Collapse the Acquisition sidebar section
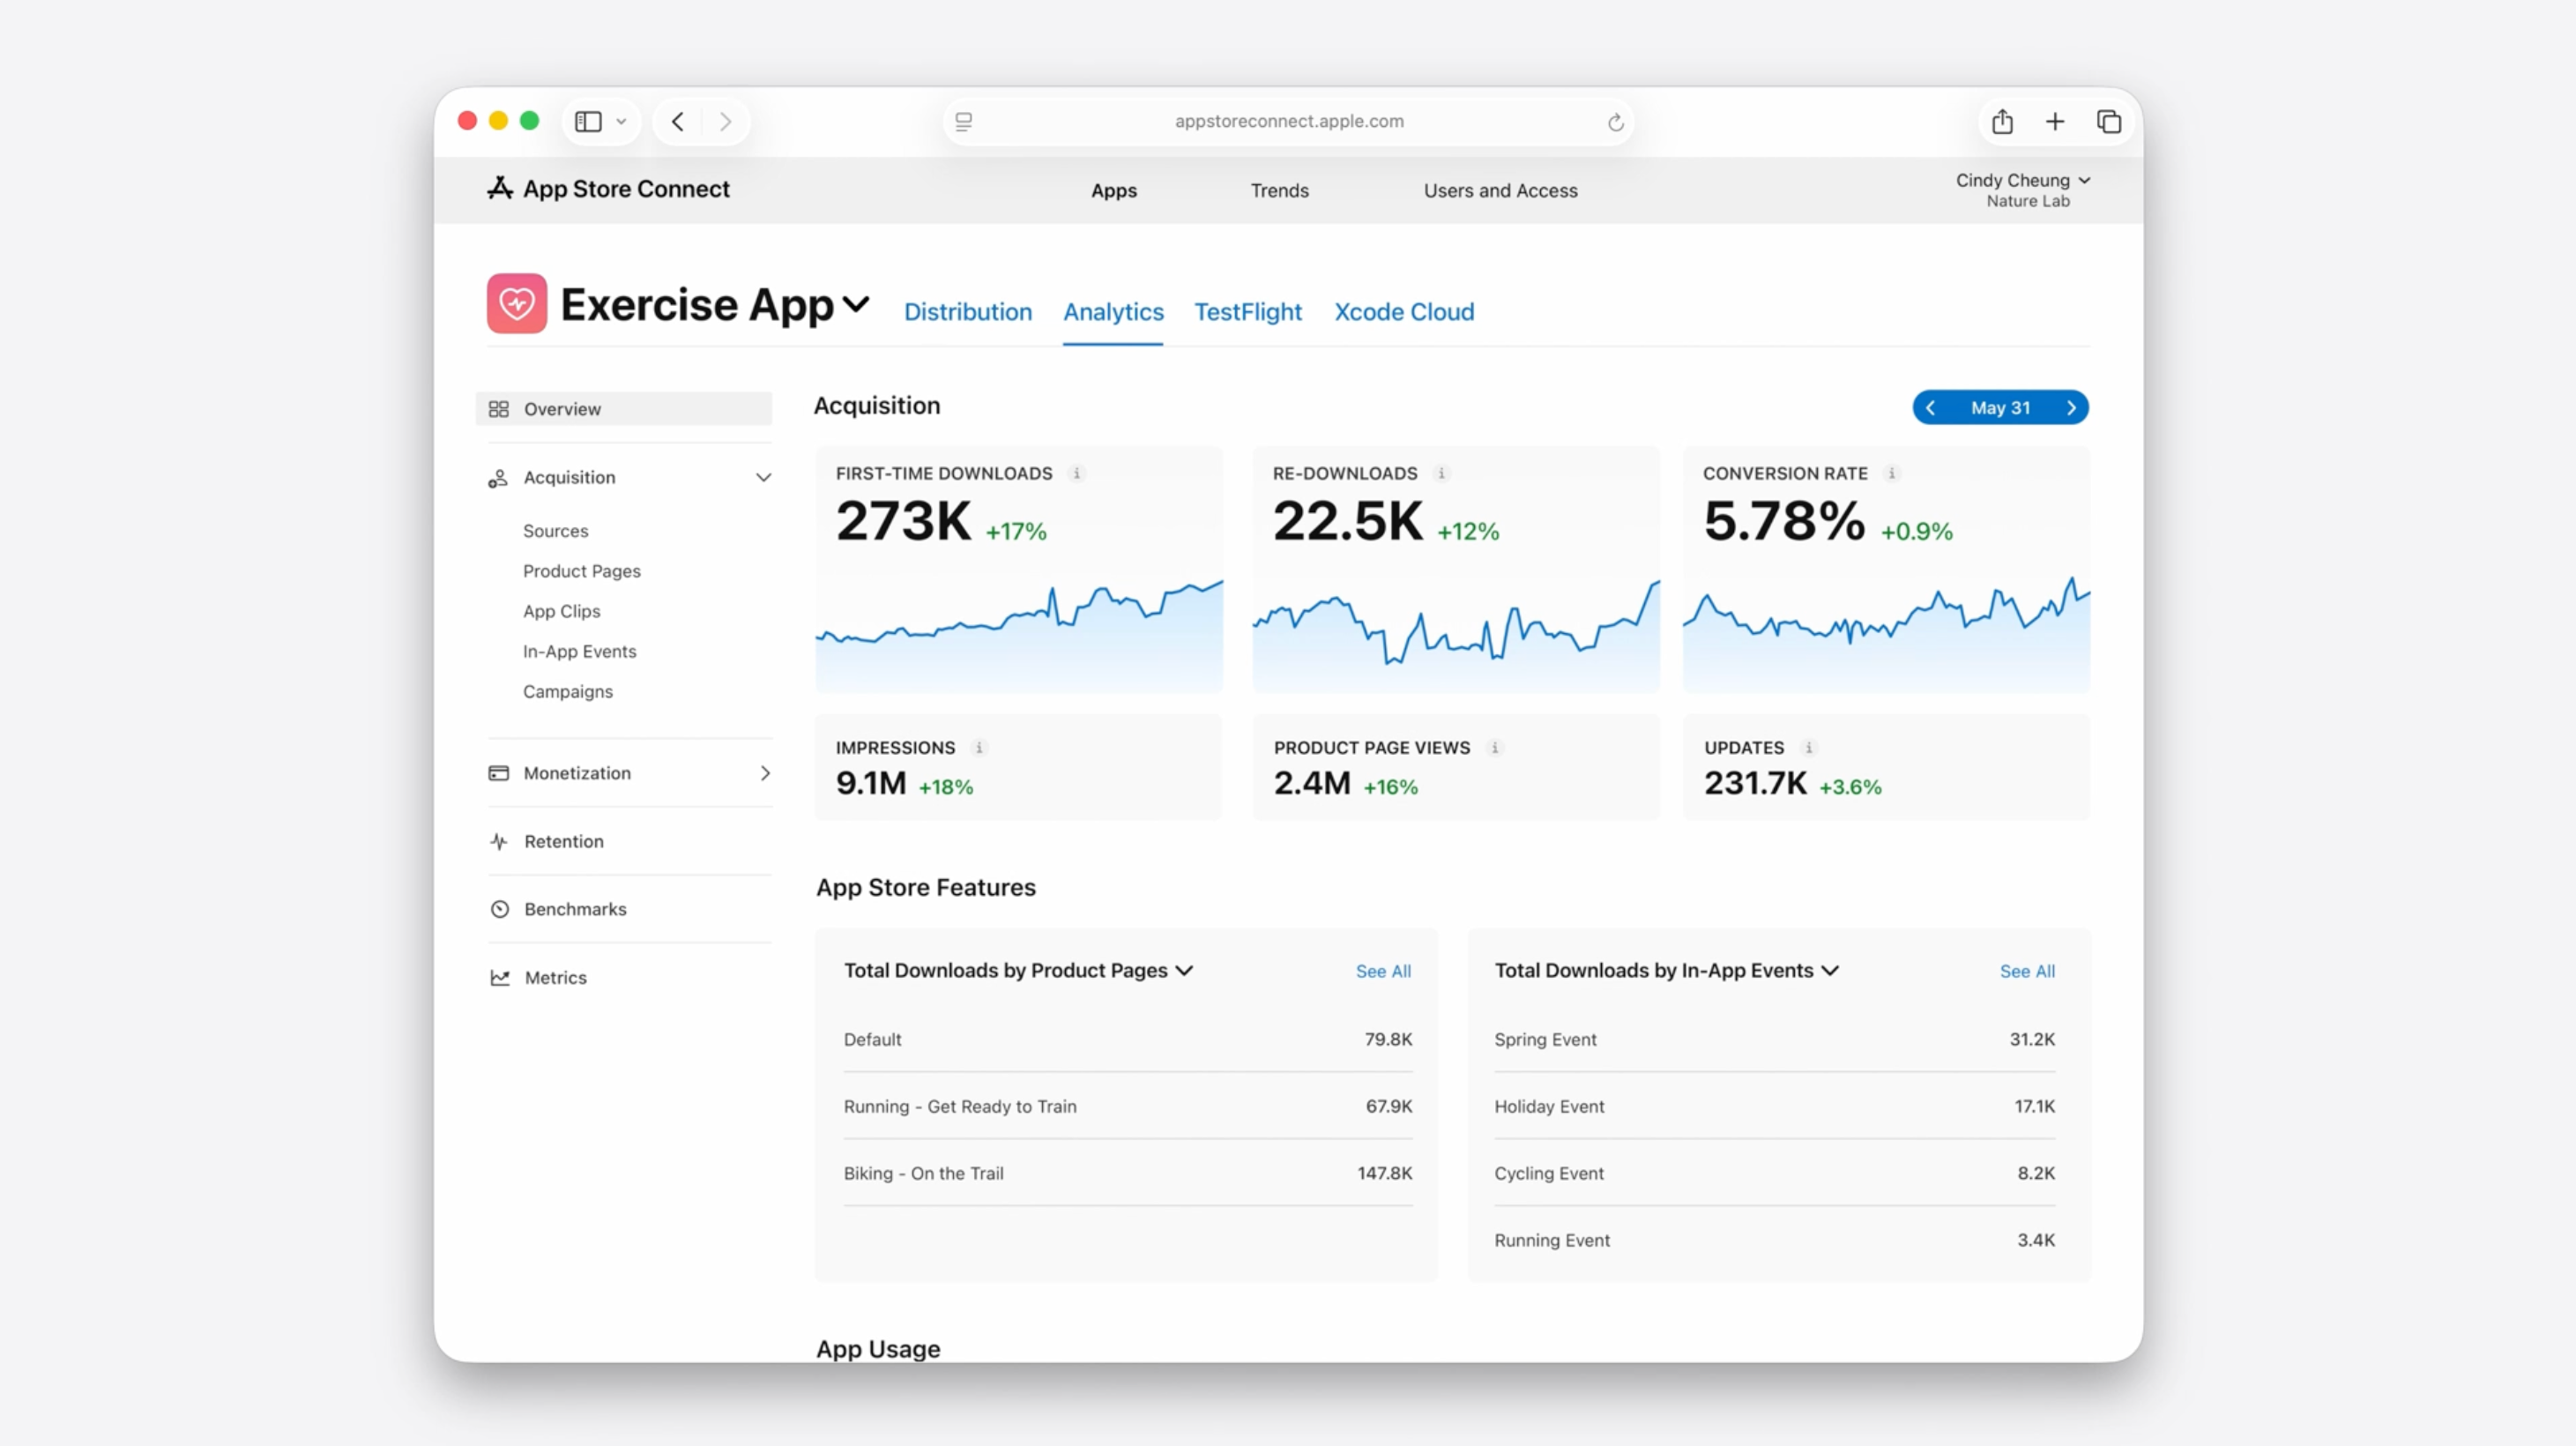The width and height of the screenshot is (2576, 1446). pyautogui.click(x=763, y=477)
